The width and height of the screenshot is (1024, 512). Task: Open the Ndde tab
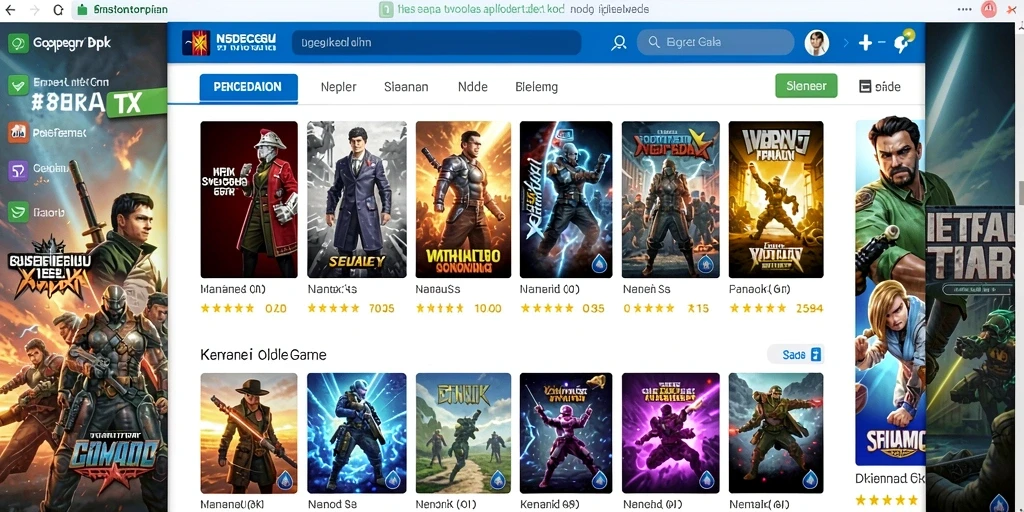click(x=473, y=87)
